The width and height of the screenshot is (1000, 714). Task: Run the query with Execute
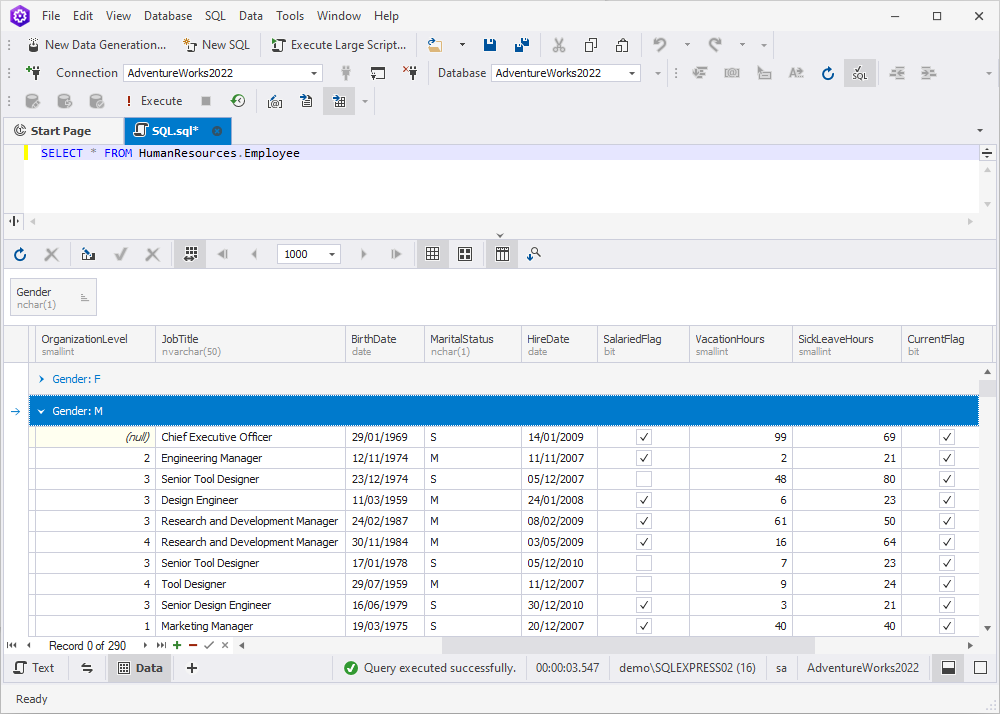coord(154,101)
